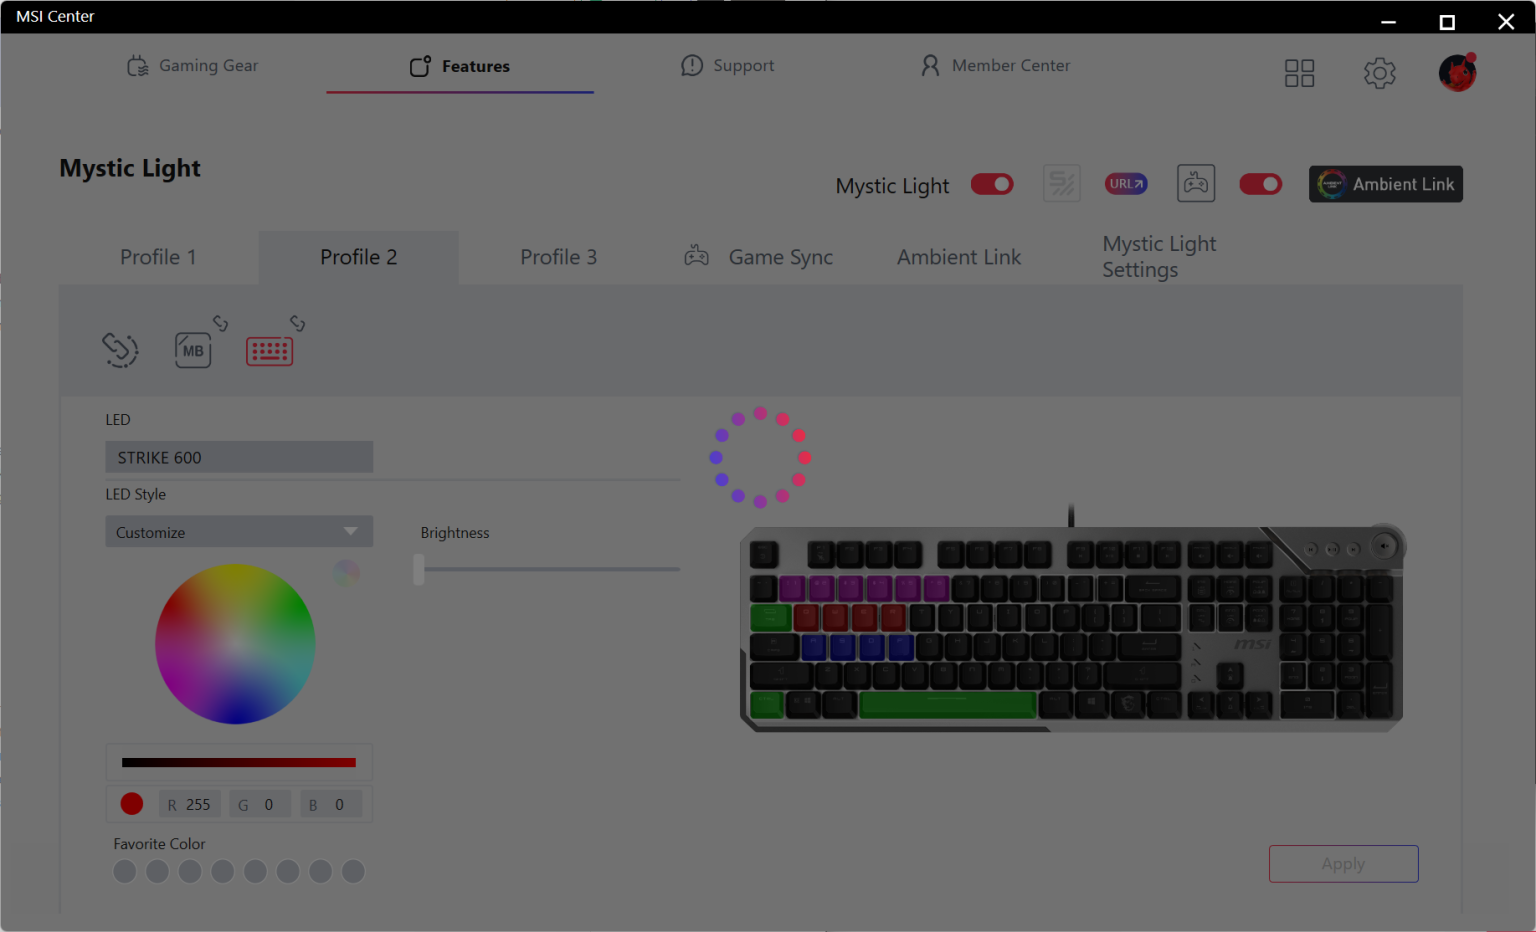Click the URL link icon

[1126, 184]
